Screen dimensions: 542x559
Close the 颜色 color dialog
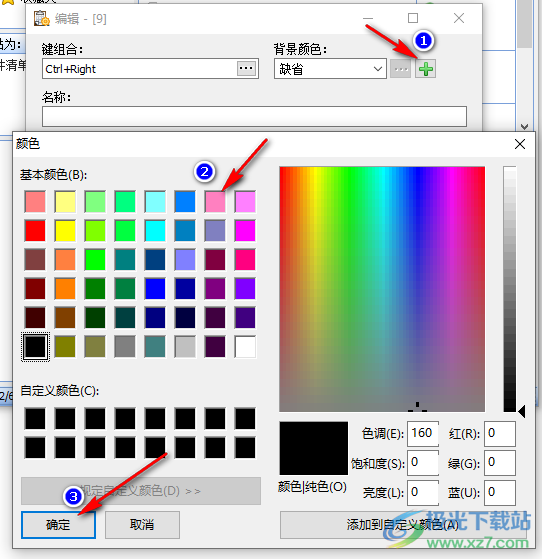[520, 144]
